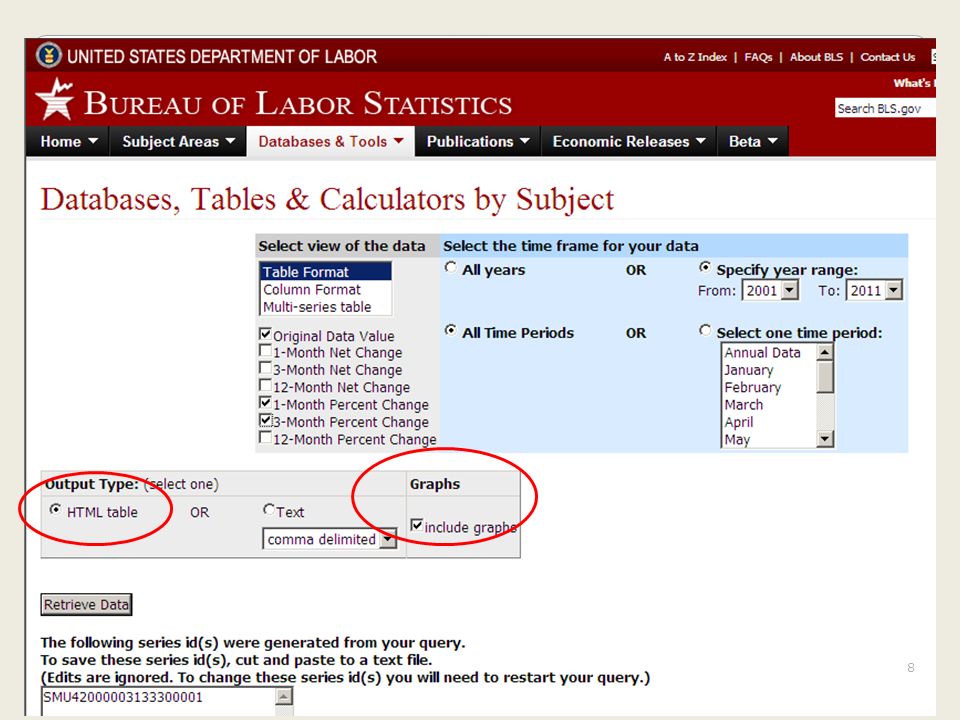Click the time period list scrollbar thumb
The height and width of the screenshot is (720, 960).
click(825, 377)
